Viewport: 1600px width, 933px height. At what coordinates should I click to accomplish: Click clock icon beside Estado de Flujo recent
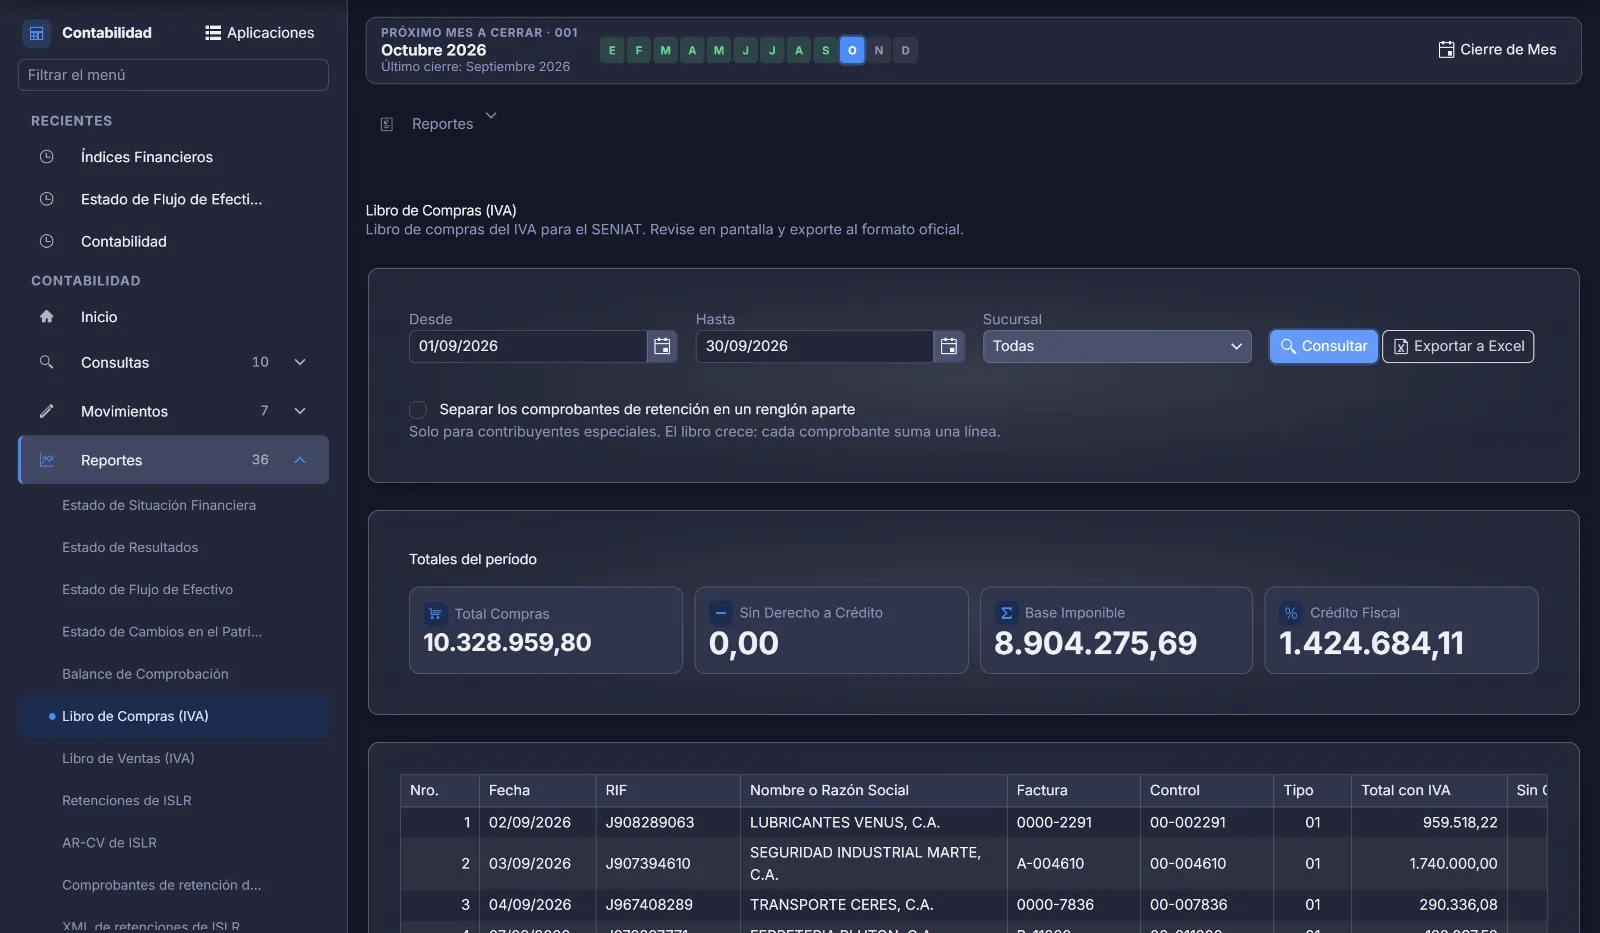coord(46,199)
